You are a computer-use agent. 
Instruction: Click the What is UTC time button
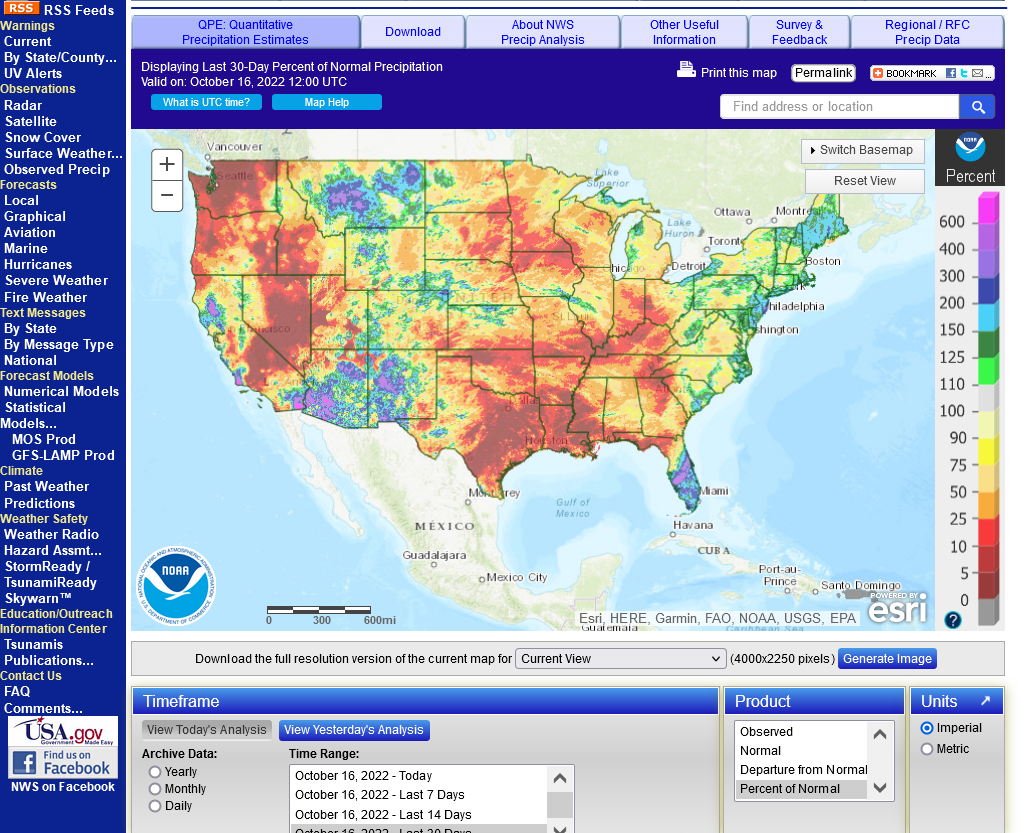[x=207, y=102]
